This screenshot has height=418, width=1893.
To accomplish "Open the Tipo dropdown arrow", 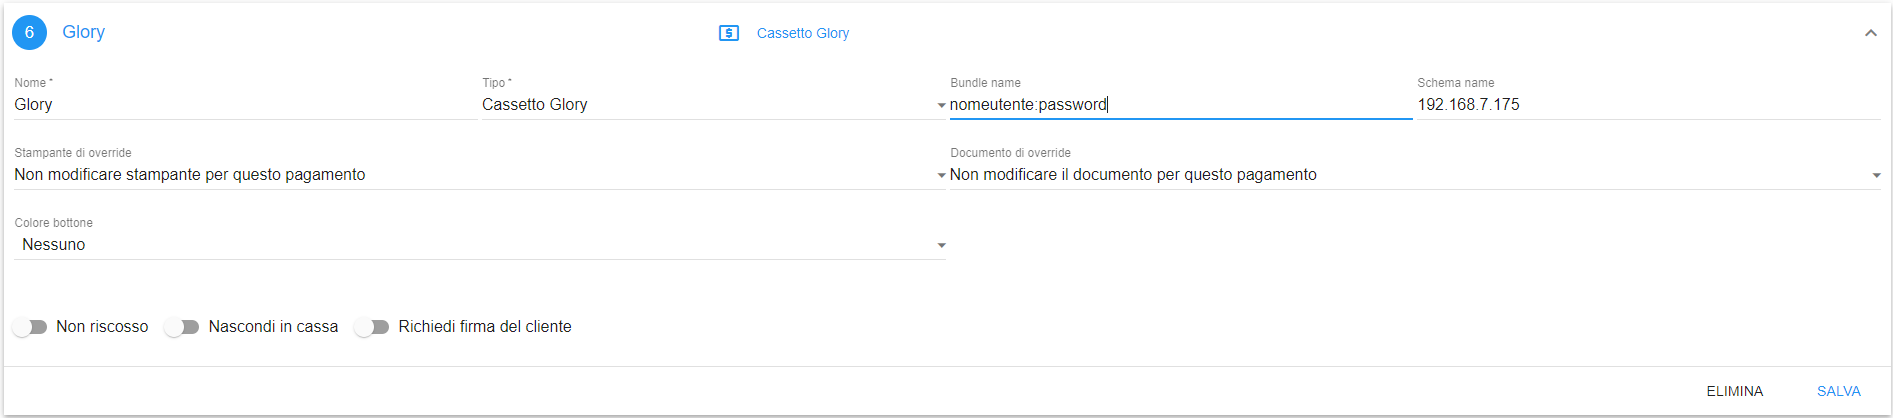I will pos(941,105).
